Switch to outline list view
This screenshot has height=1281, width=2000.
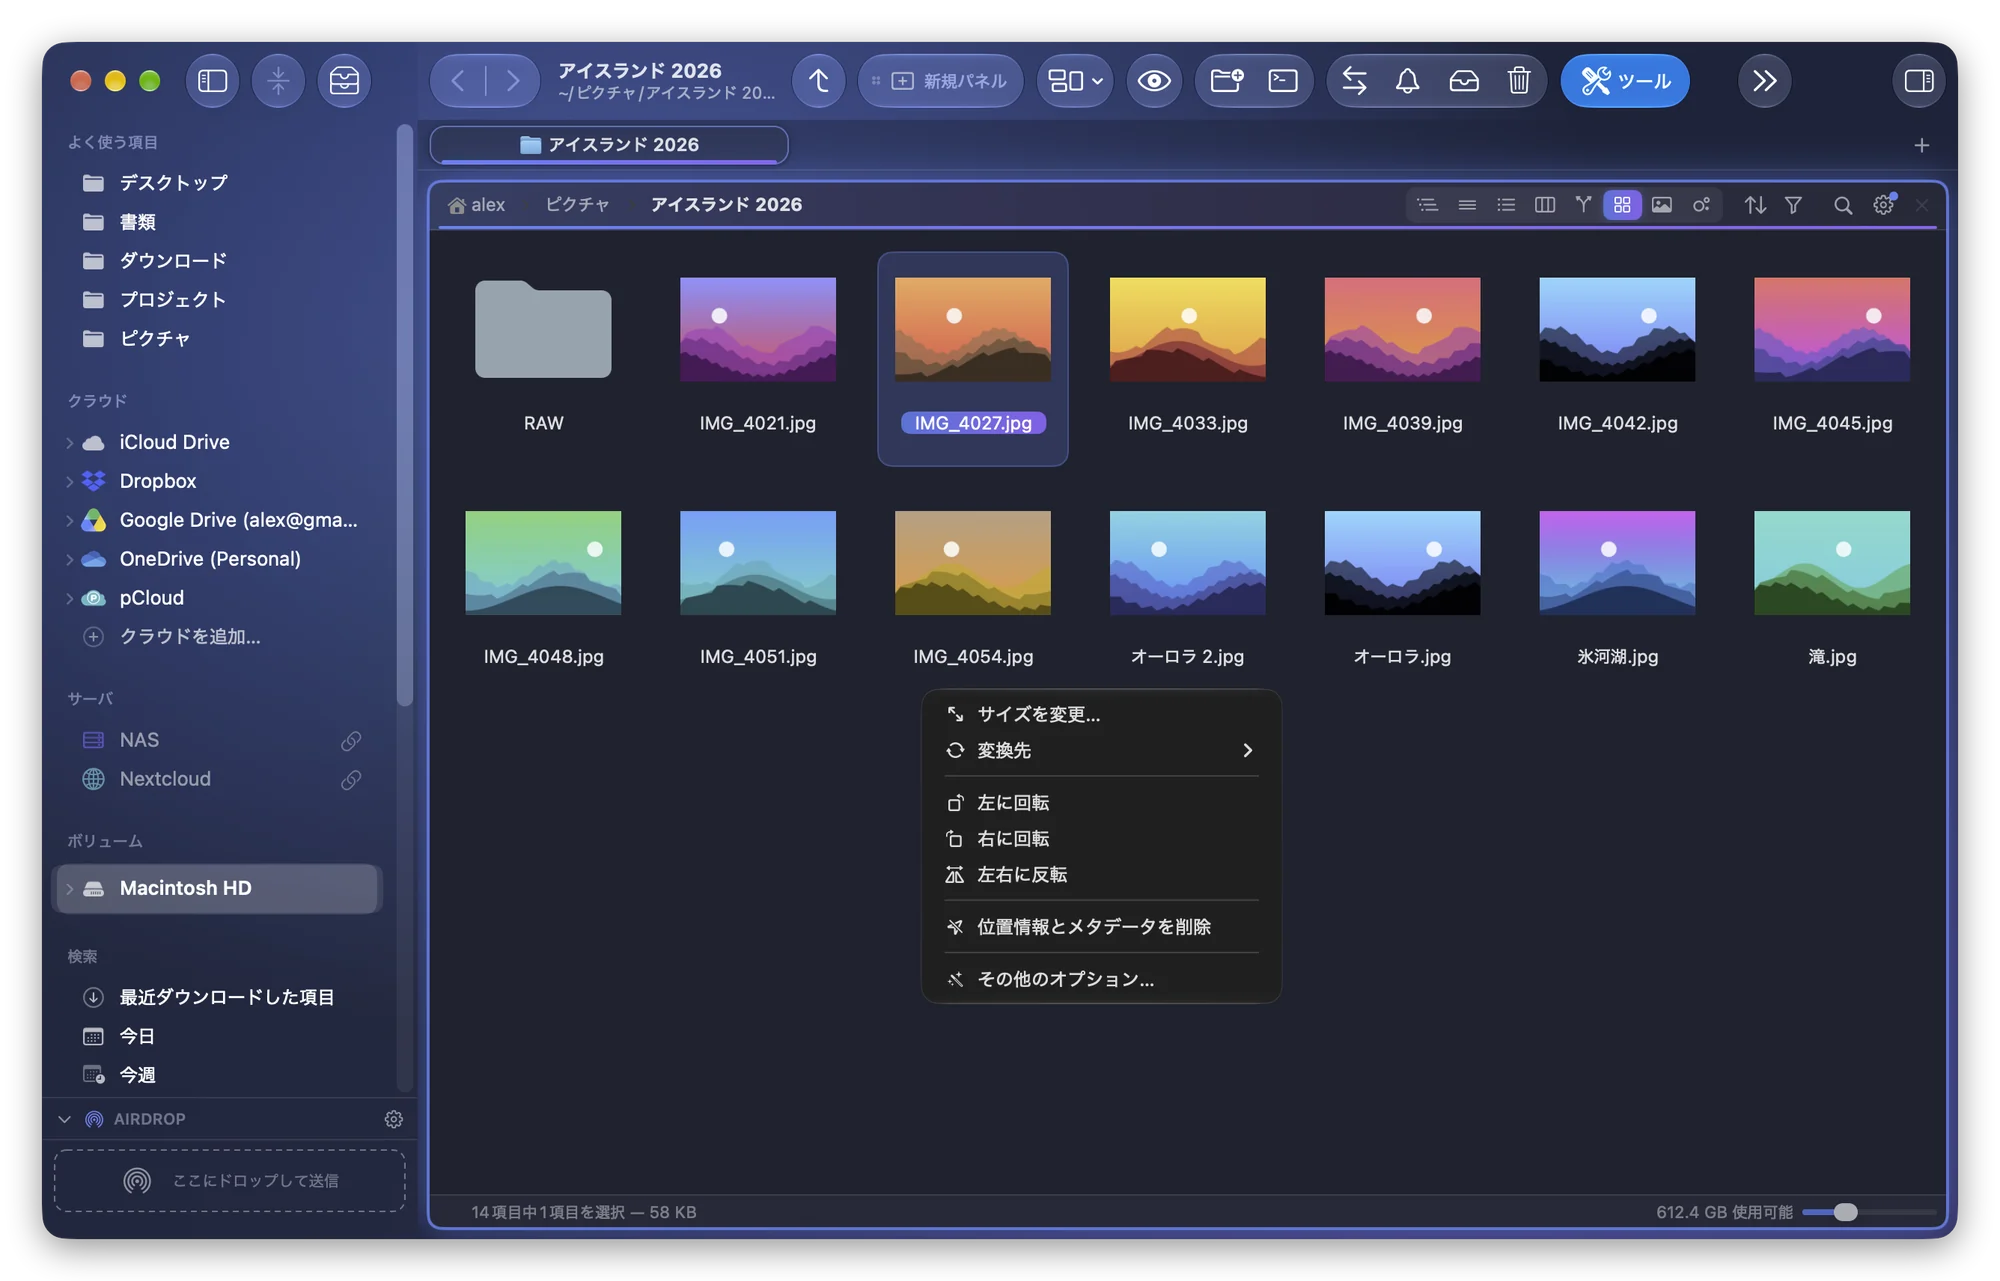[1427, 205]
